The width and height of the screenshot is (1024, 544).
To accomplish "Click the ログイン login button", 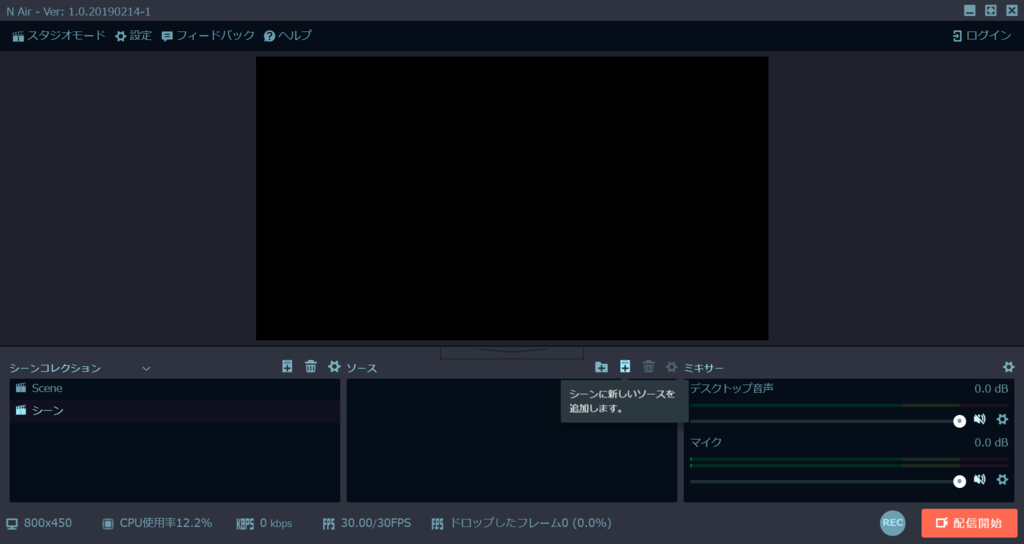I will (x=981, y=36).
